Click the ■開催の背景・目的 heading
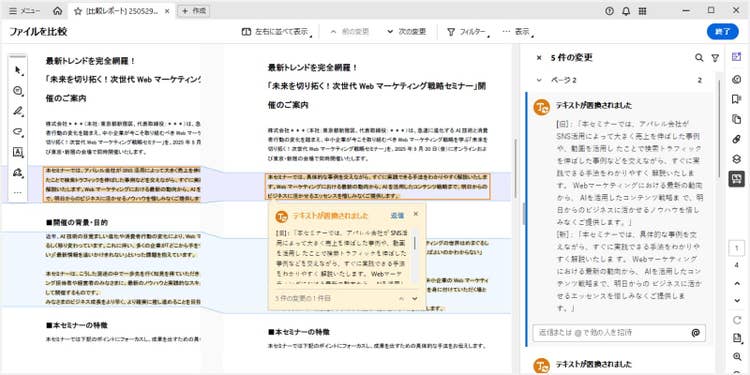Screen dimensions: 750x375 (77, 222)
